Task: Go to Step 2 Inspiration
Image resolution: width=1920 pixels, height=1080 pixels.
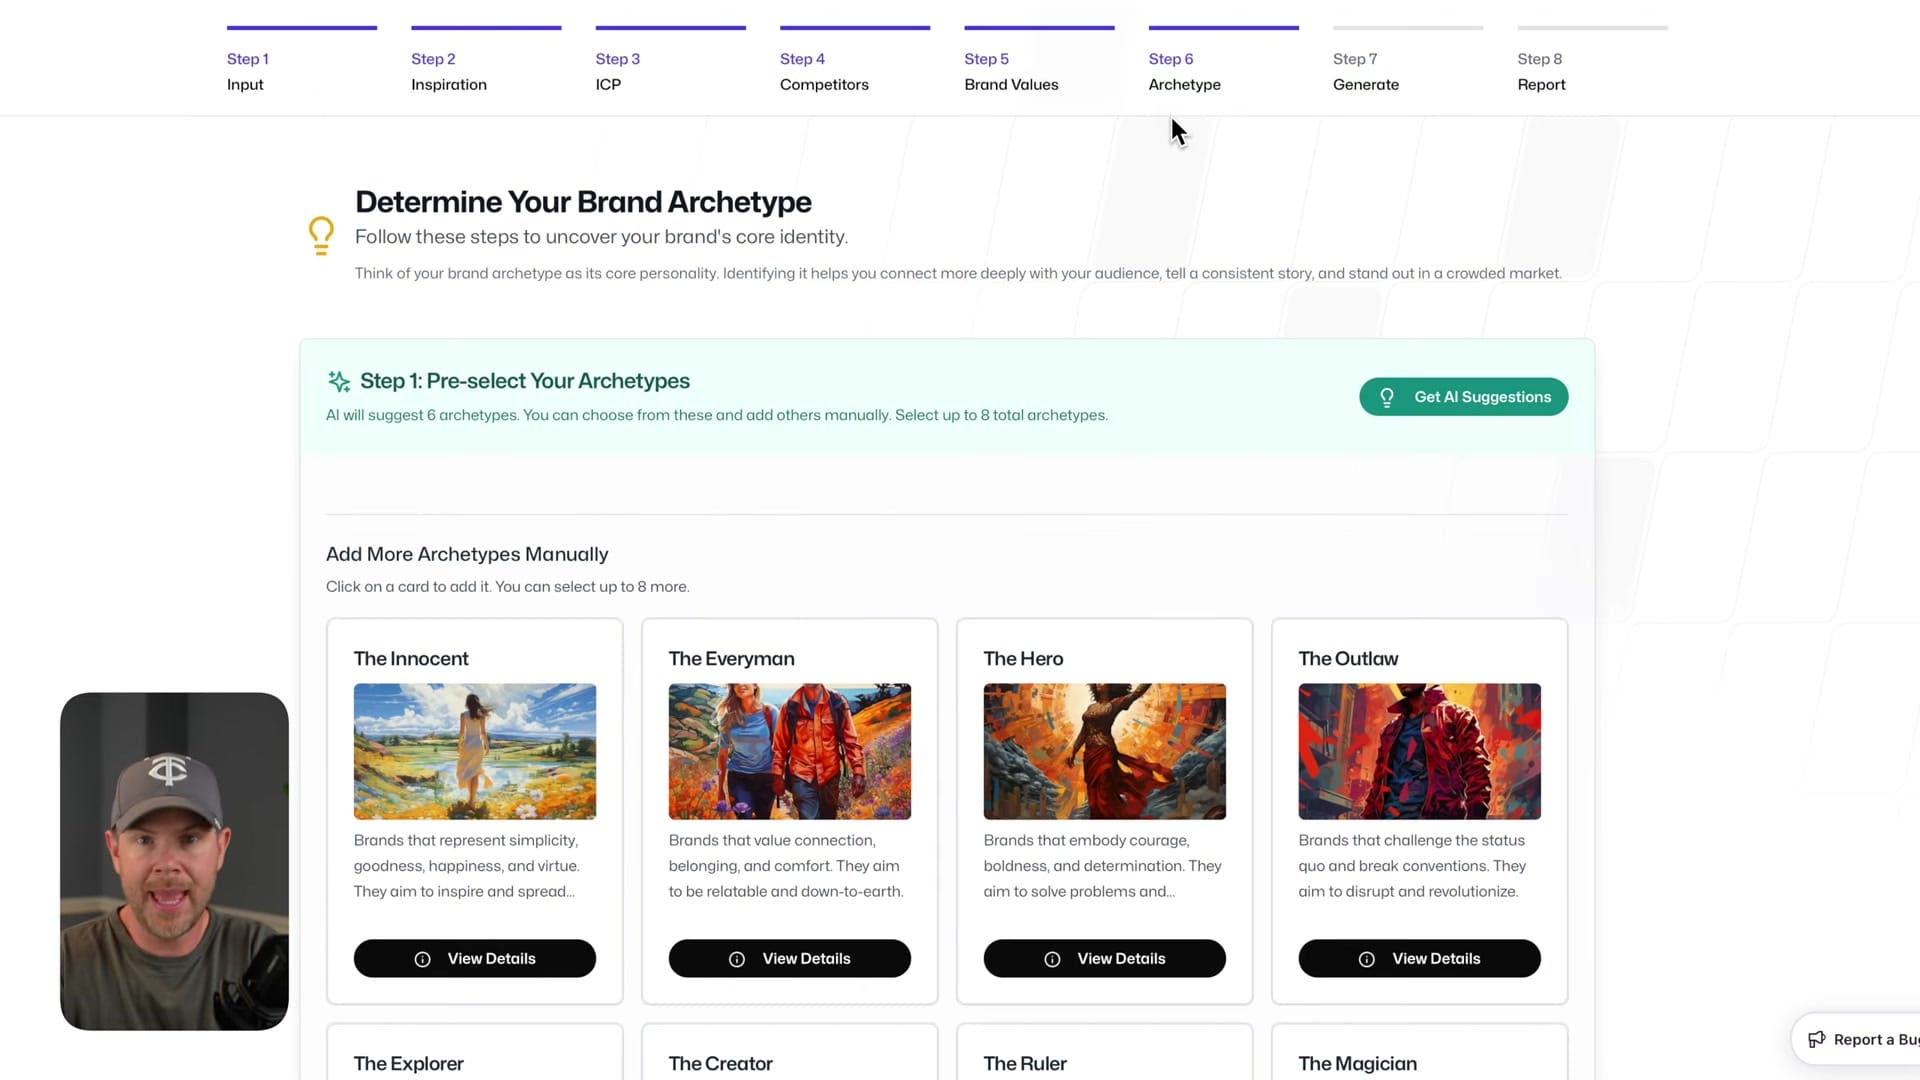Action: click(x=486, y=62)
